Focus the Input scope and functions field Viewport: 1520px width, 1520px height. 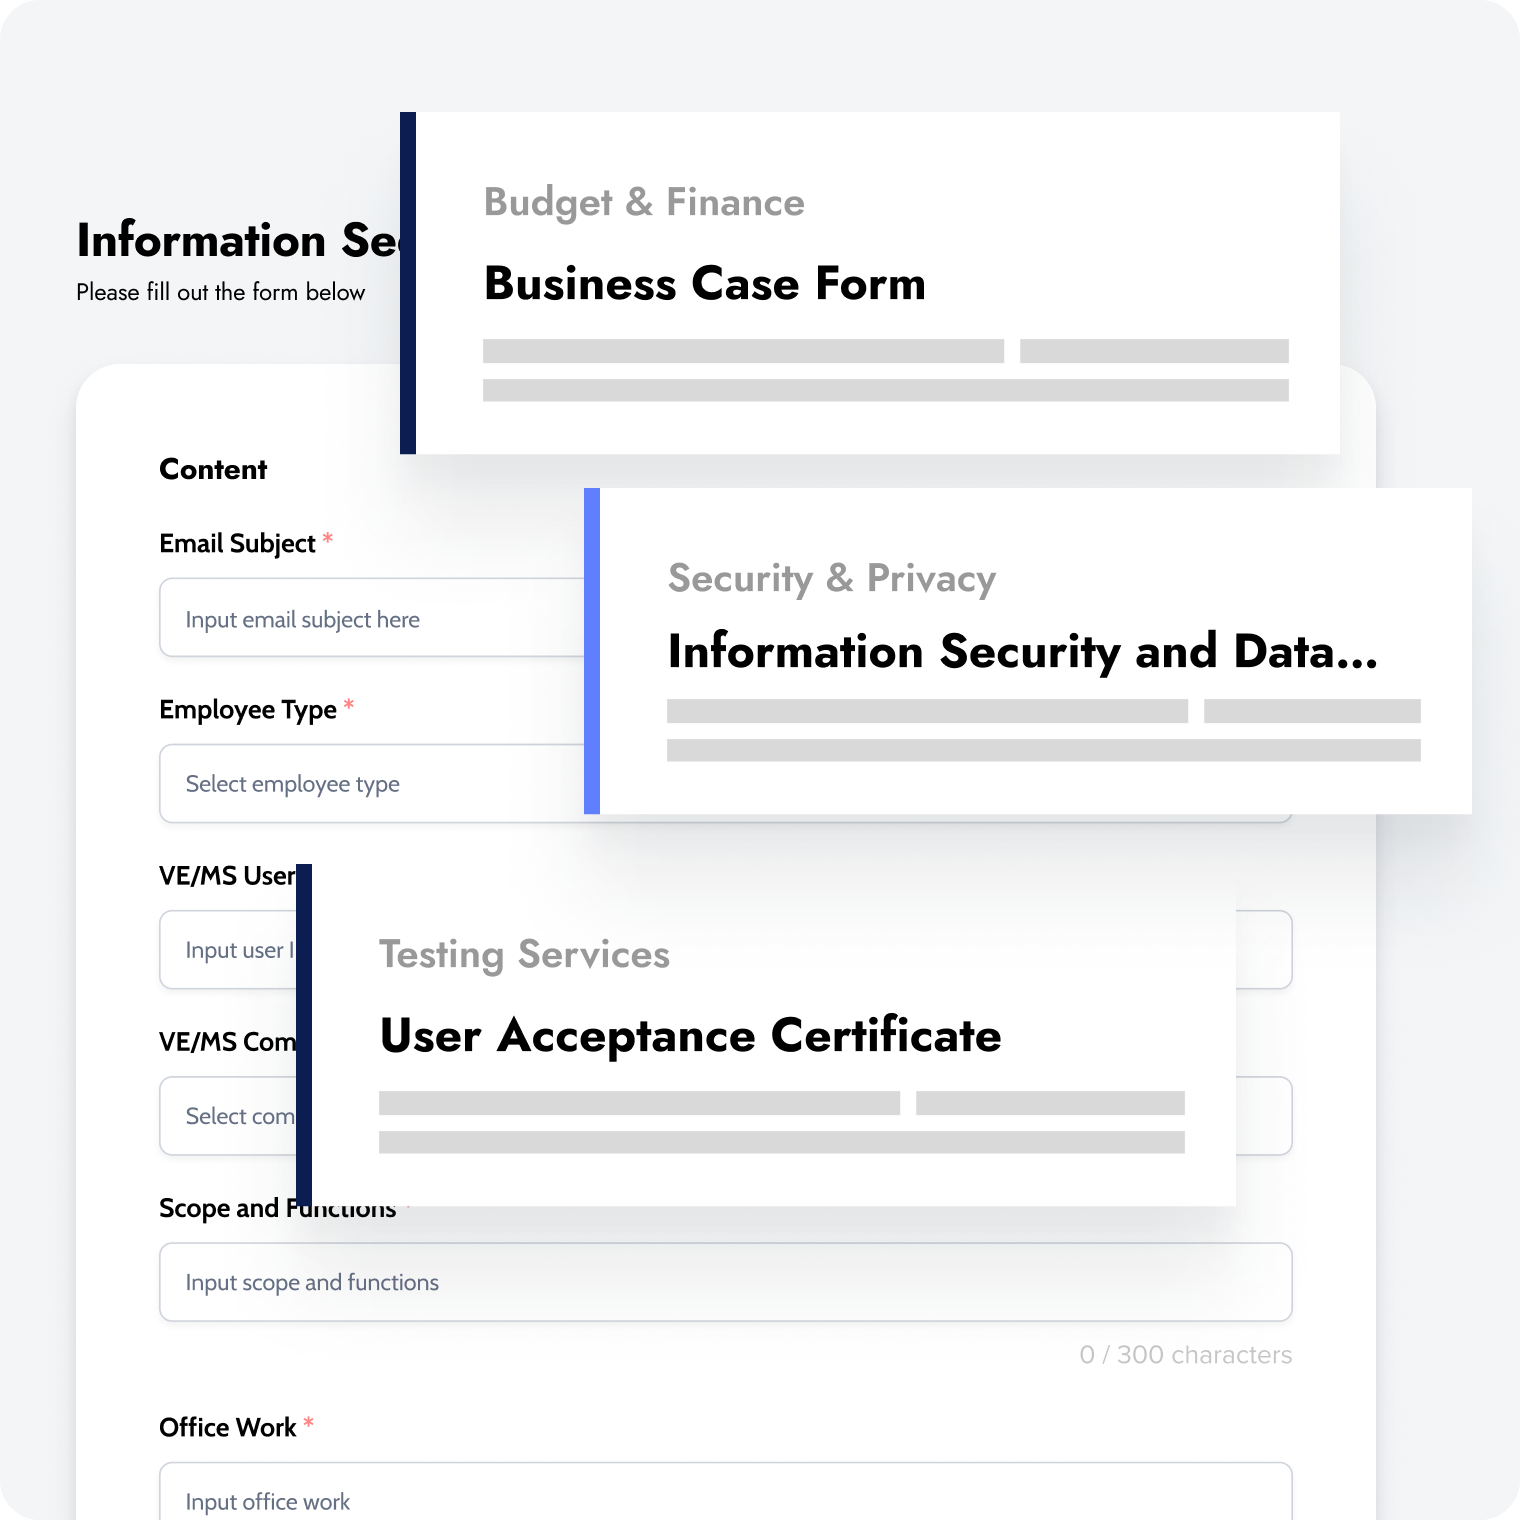(x=725, y=1282)
